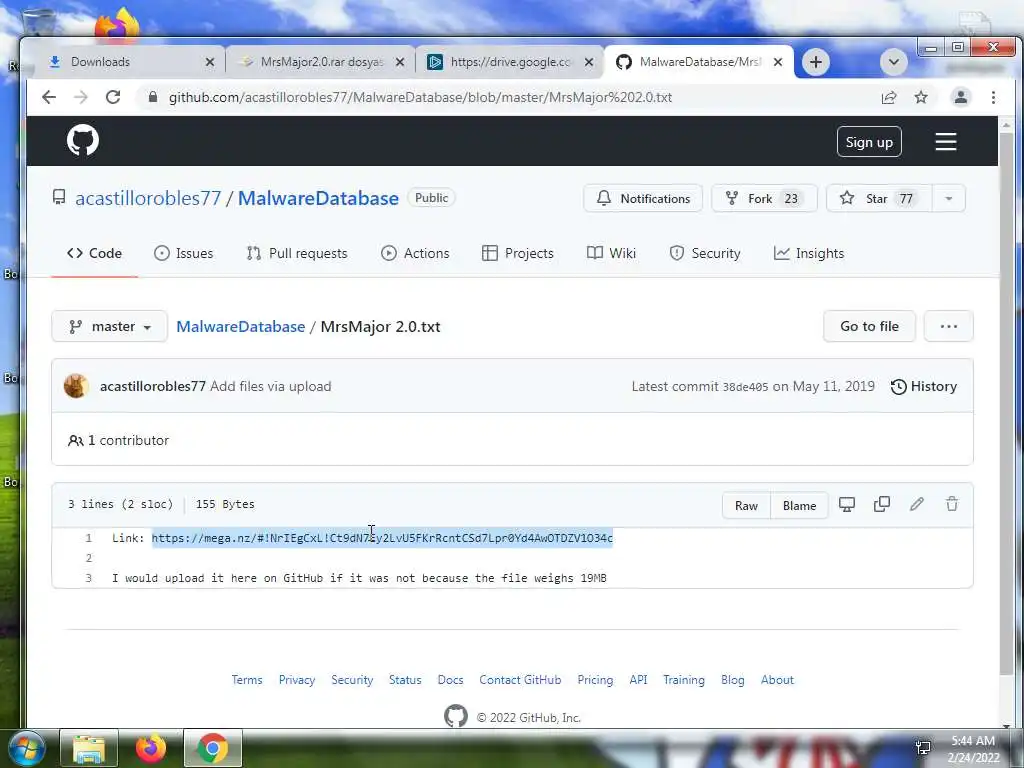Open the Actions tab

click(x=415, y=253)
